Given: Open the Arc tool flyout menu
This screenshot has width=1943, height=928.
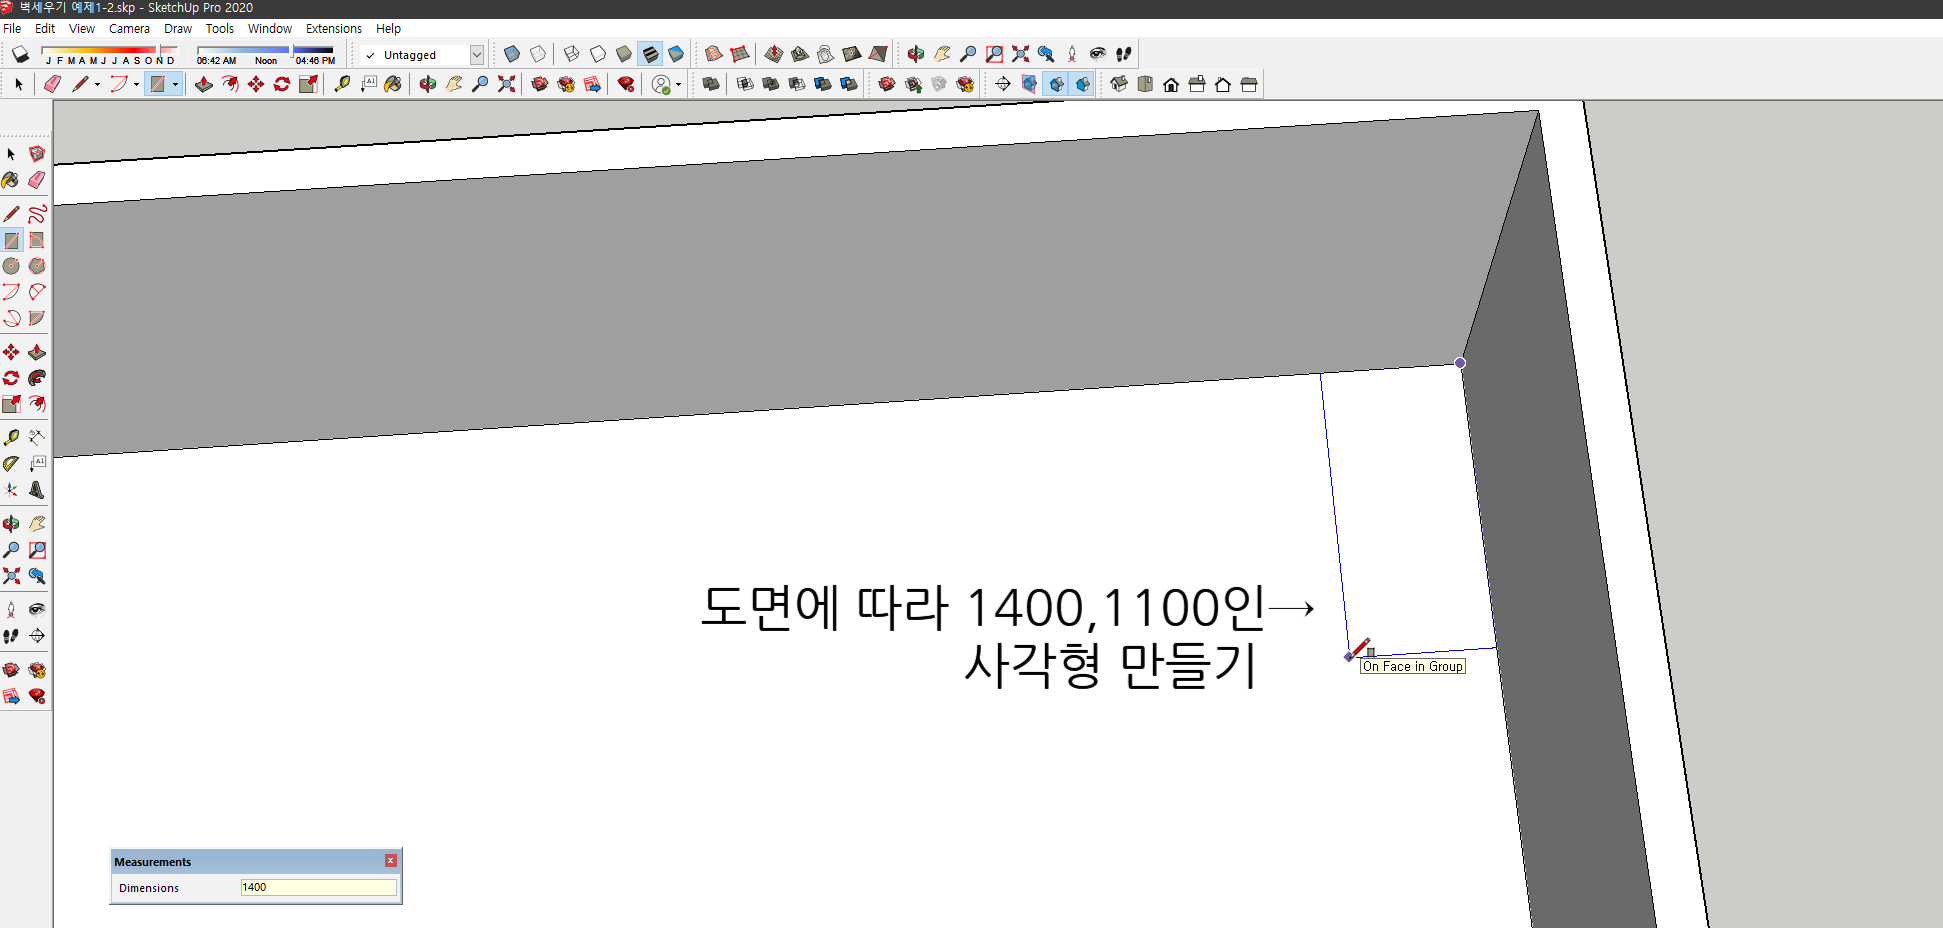Looking at the screenshot, I should (136, 85).
